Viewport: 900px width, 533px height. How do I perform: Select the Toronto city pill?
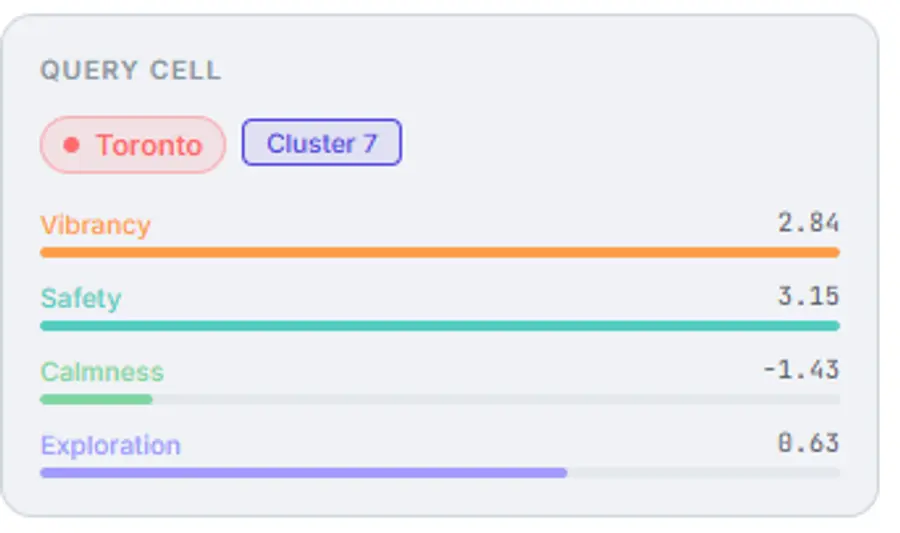(x=133, y=145)
